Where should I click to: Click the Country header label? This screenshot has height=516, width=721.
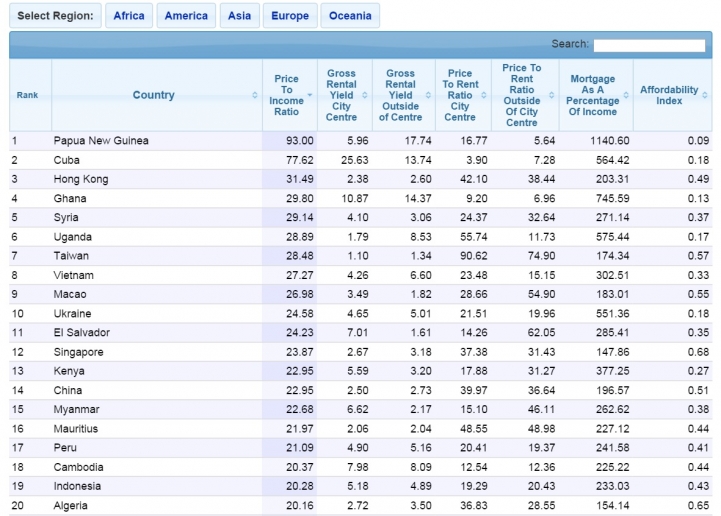click(154, 95)
